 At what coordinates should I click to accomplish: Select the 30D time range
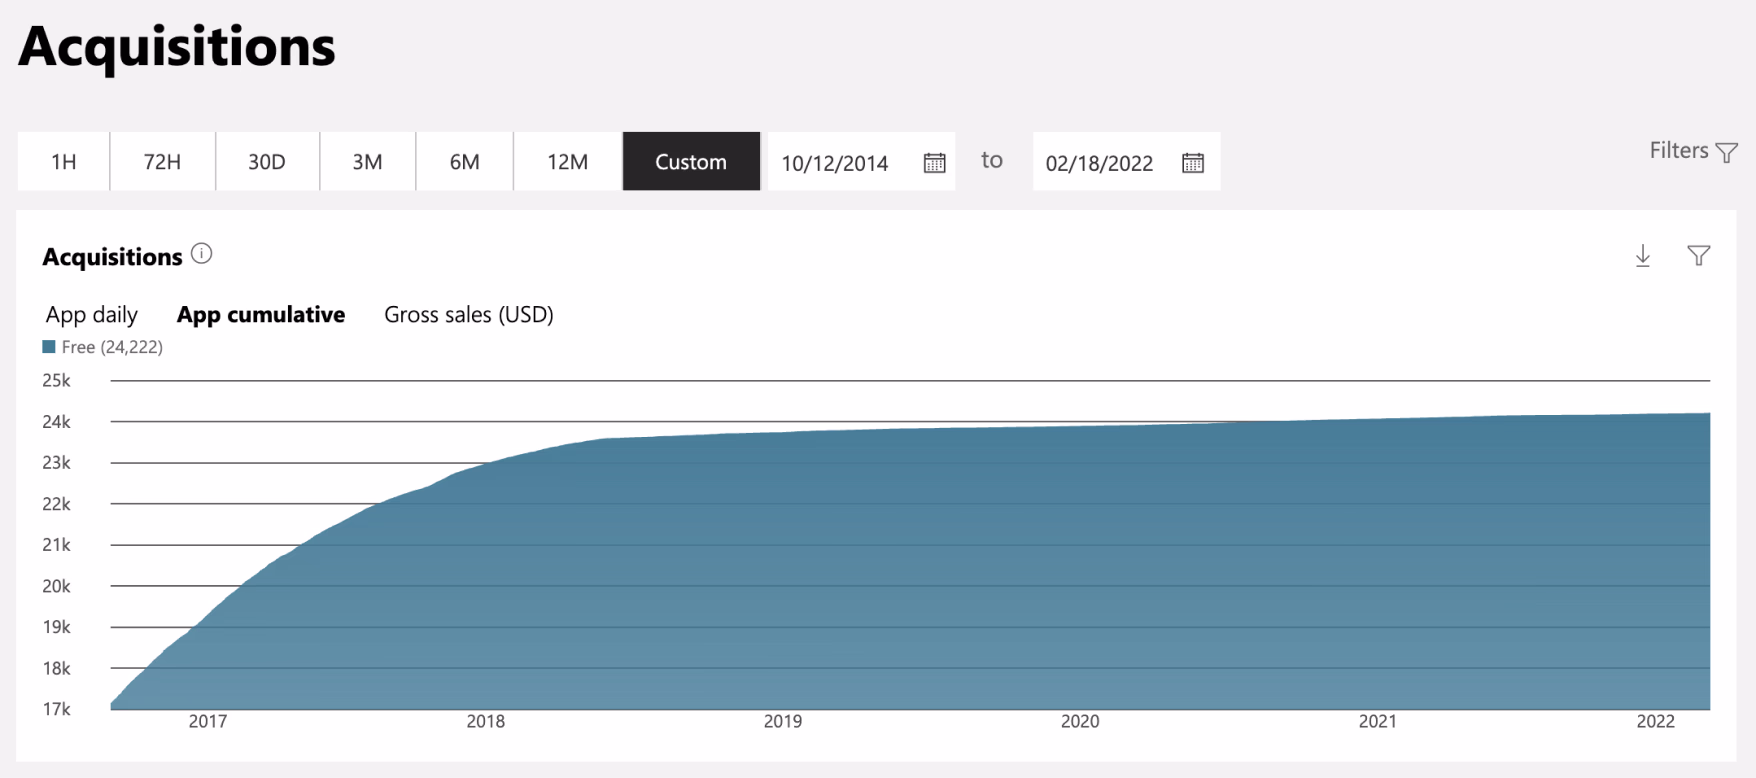[x=267, y=161]
